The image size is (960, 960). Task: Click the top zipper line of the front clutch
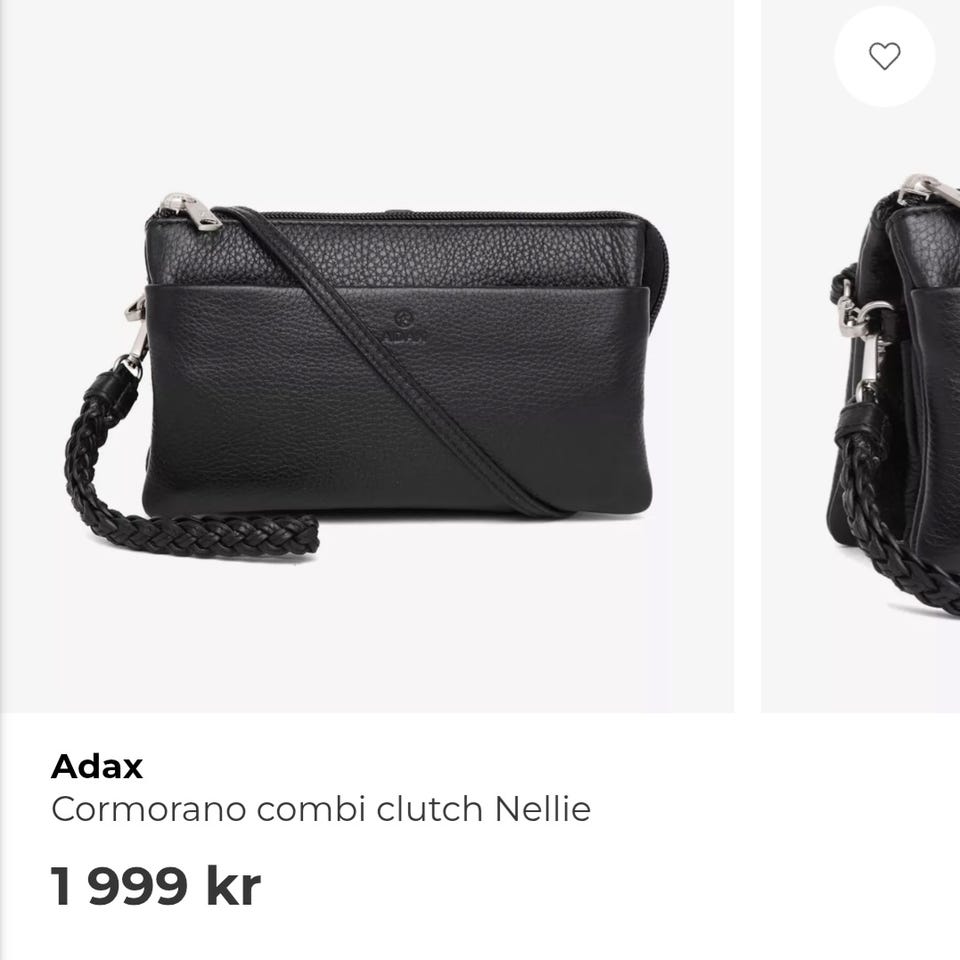[x=429, y=216]
